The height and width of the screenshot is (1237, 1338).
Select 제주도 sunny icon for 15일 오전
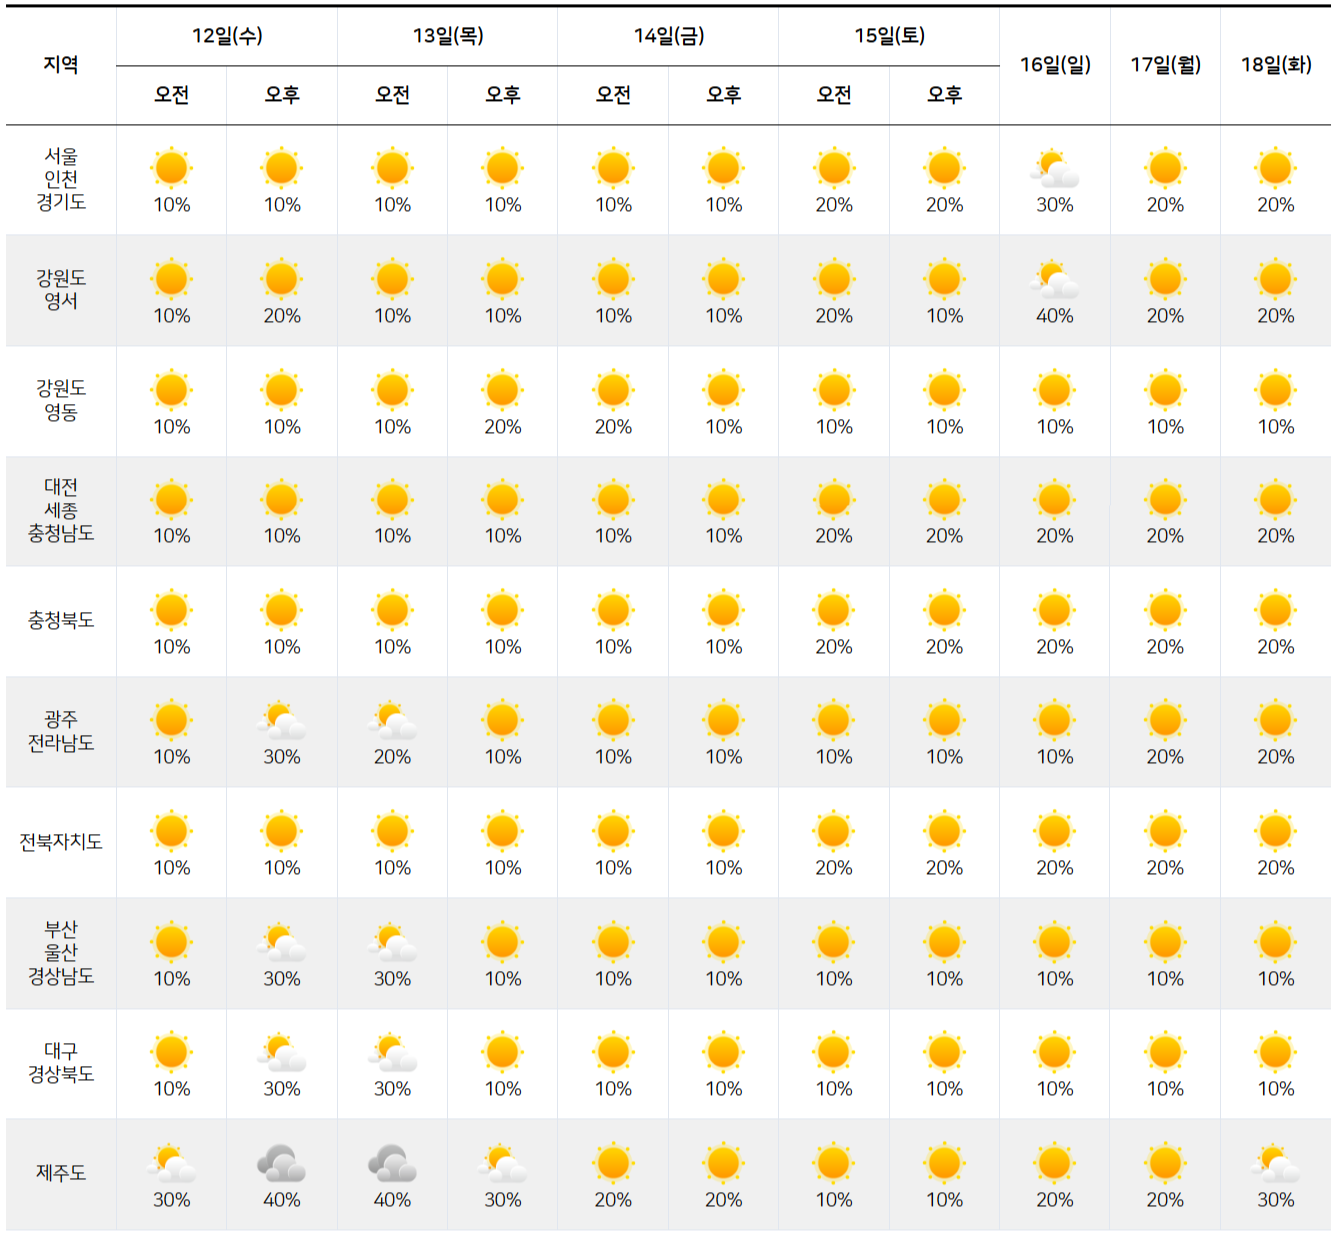[x=833, y=1163]
